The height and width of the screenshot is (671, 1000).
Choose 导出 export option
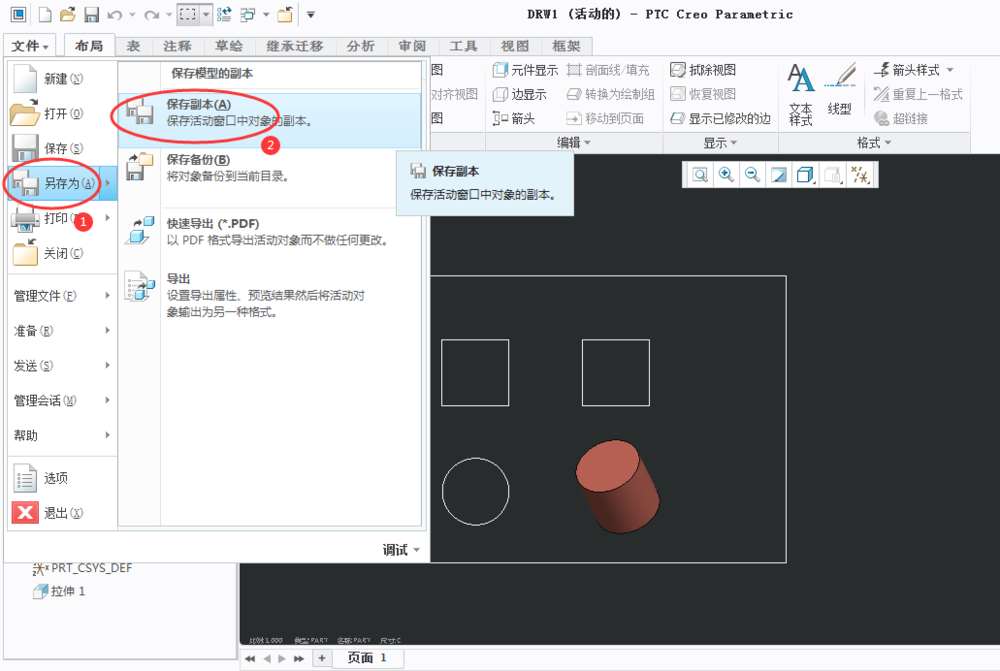tap(269, 295)
